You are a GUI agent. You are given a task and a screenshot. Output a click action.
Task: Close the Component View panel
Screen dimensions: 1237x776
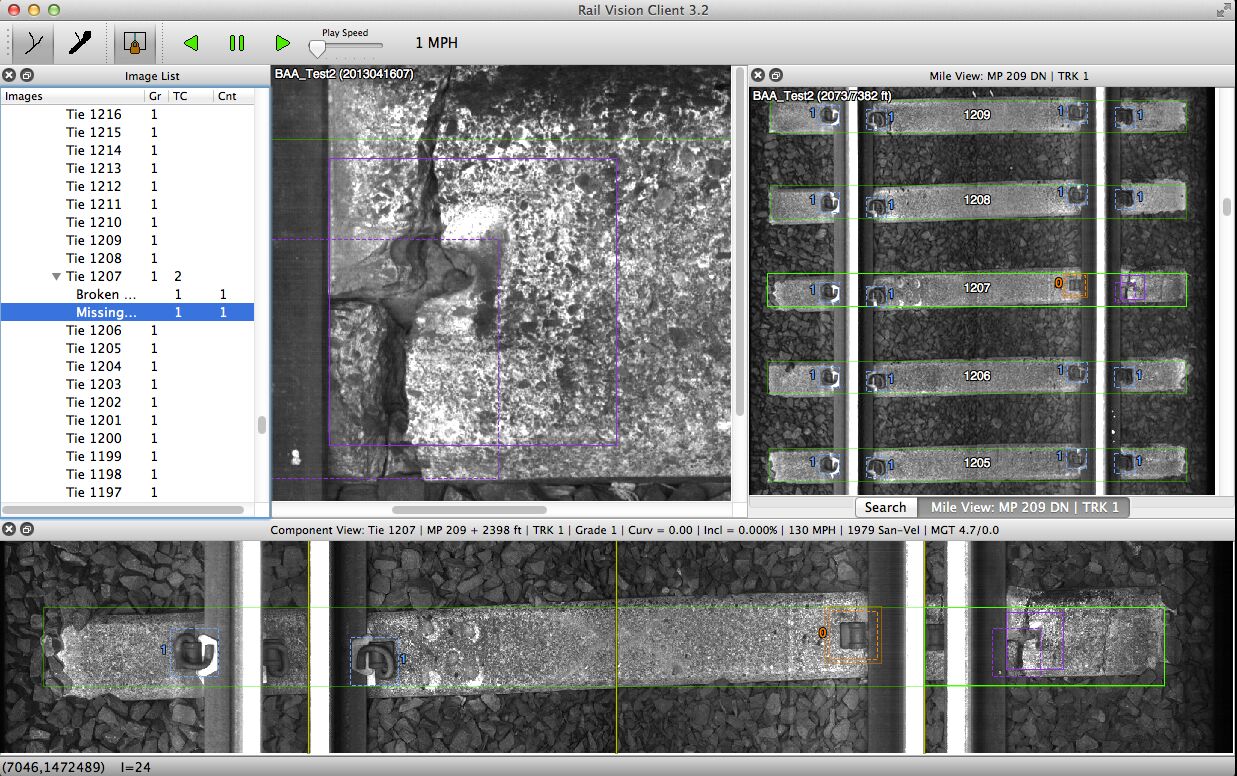[9, 529]
